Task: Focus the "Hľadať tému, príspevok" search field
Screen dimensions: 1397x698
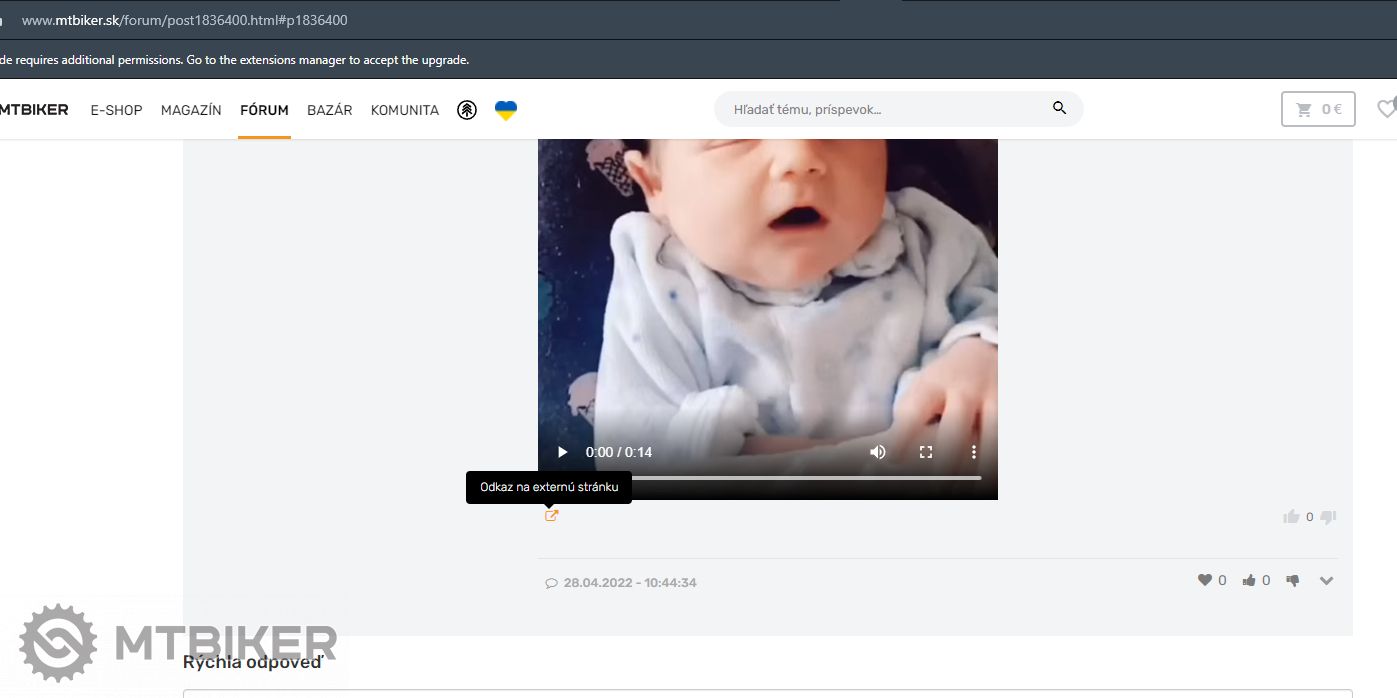Action: [880, 109]
